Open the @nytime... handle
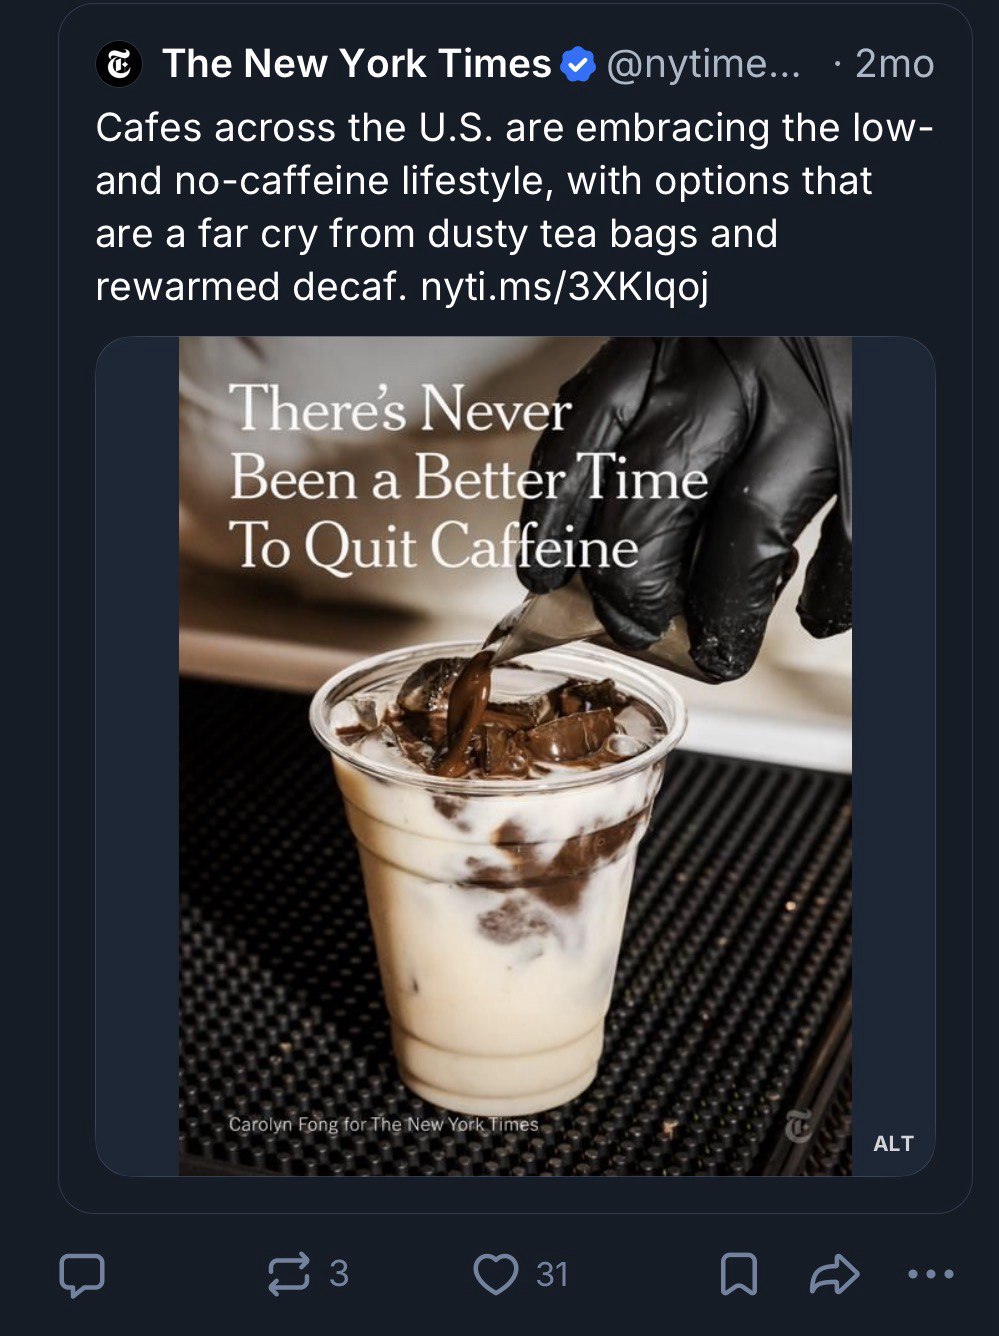The width and height of the screenshot is (999, 1336). [704, 65]
